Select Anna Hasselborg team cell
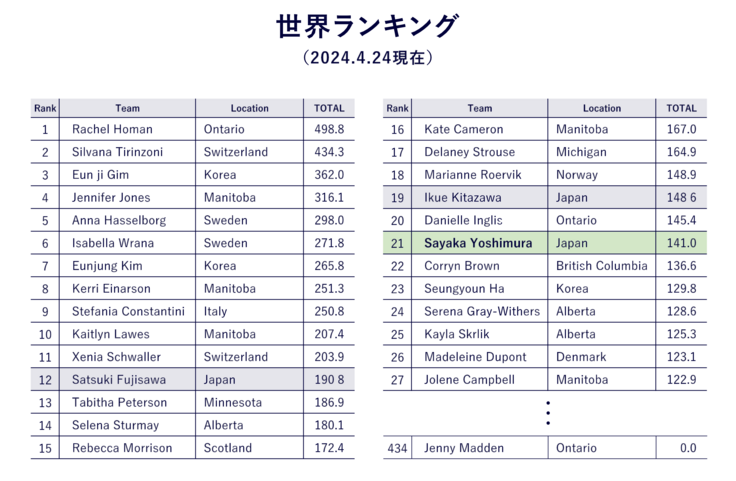This screenshot has width=736, height=481. 119,220
